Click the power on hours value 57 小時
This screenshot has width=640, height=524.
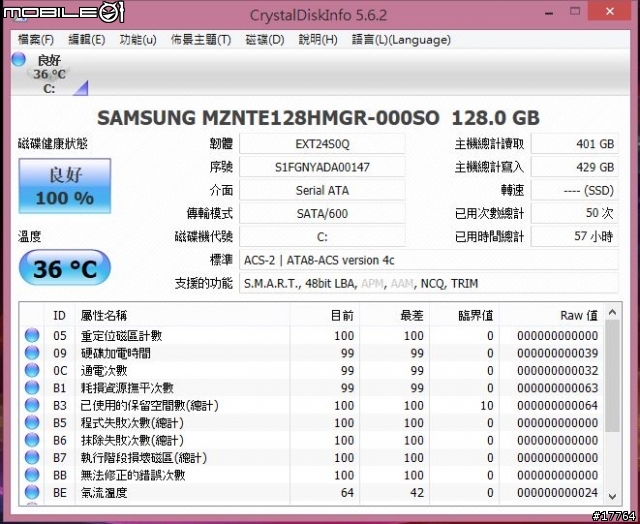click(x=574, y=237)
